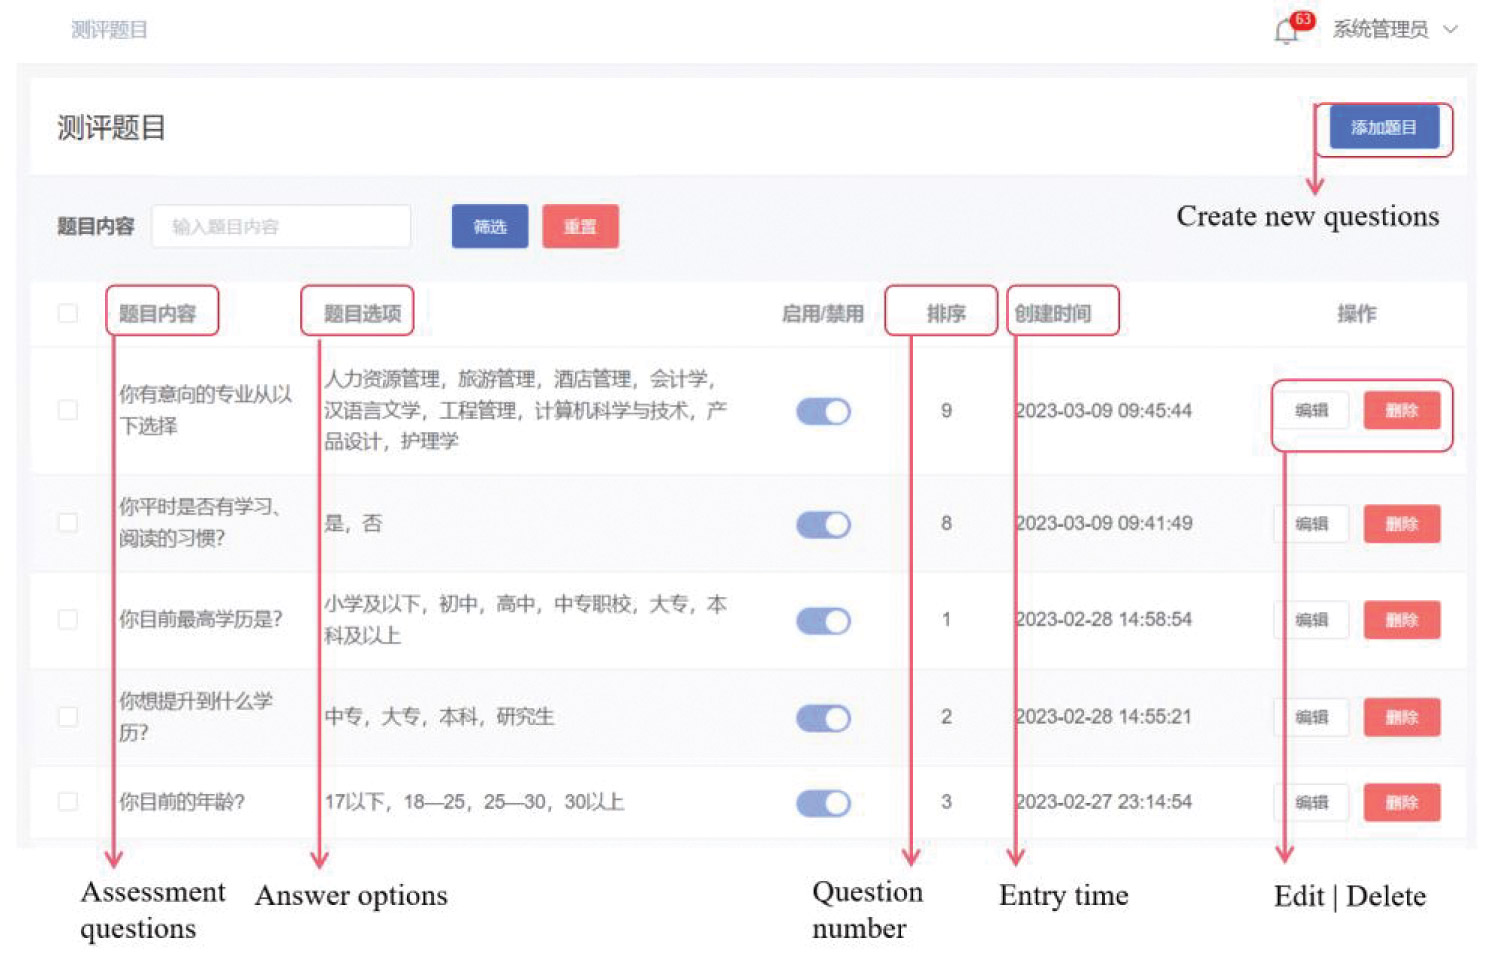Toggle the enable switch for sort 8 row
This screenshot has height=959, width=1497.
point(823,524)
